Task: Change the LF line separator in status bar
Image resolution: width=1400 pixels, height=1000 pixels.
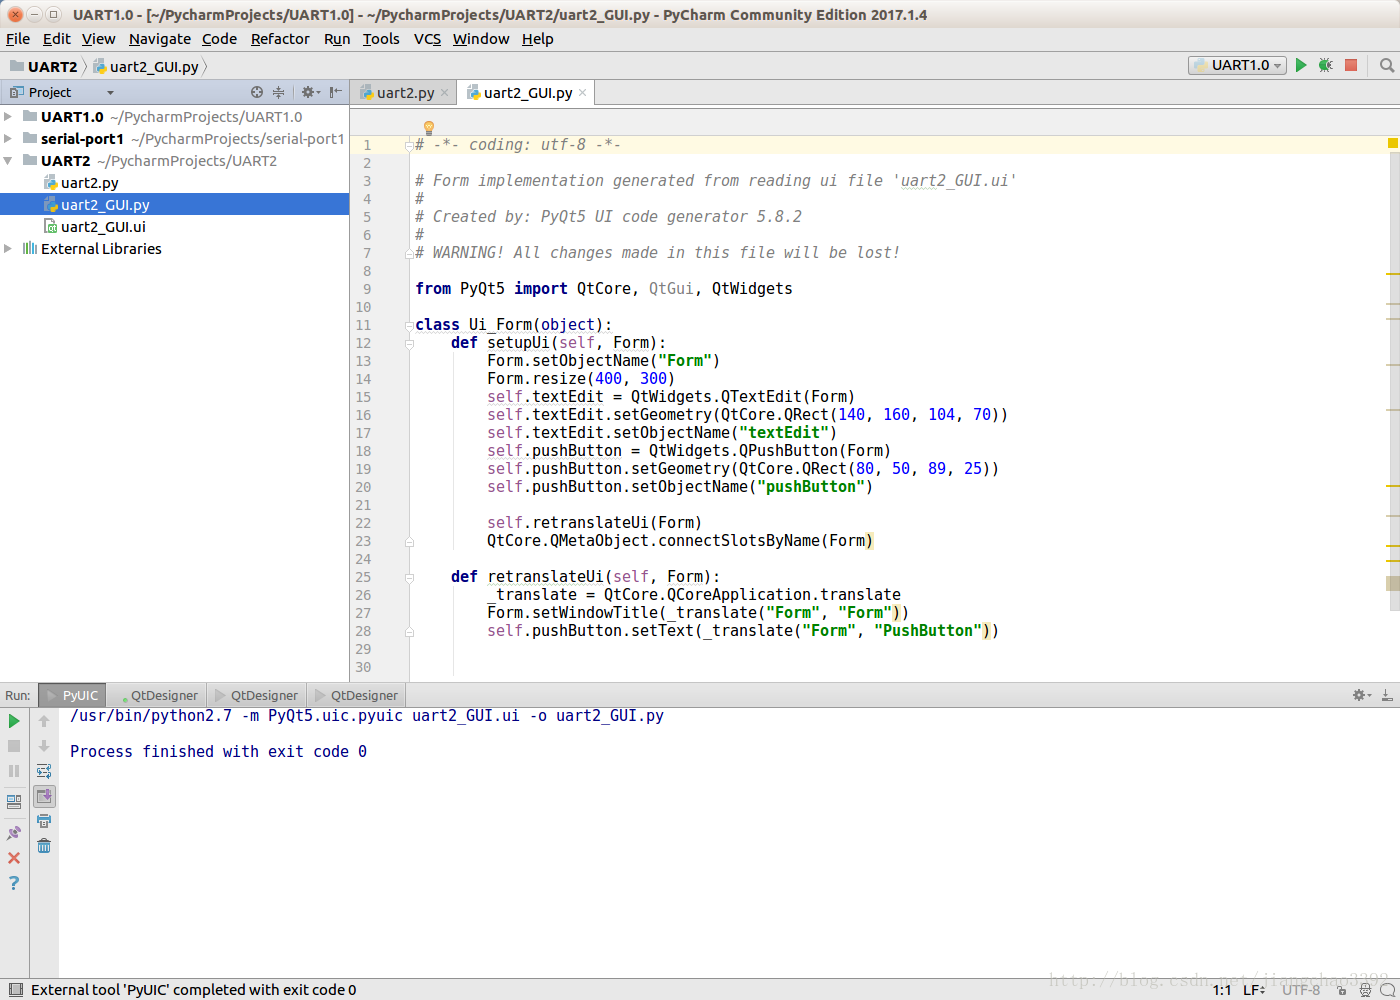Action: [1255, 990]
